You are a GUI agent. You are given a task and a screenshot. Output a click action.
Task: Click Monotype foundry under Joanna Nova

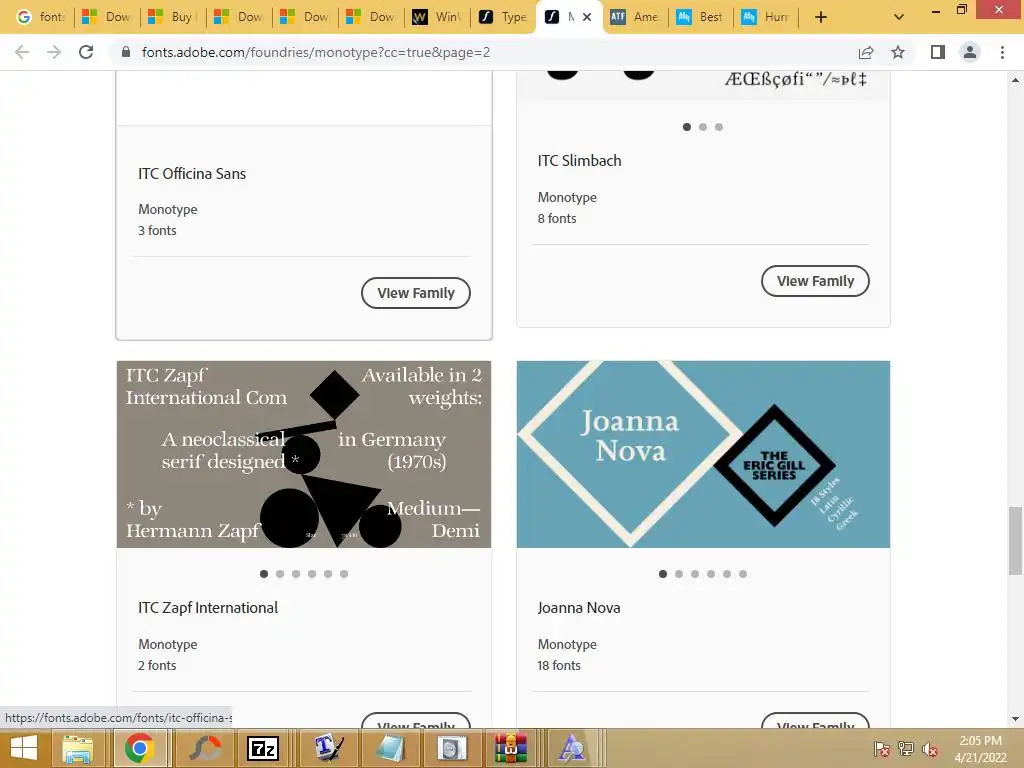[567, 645]
